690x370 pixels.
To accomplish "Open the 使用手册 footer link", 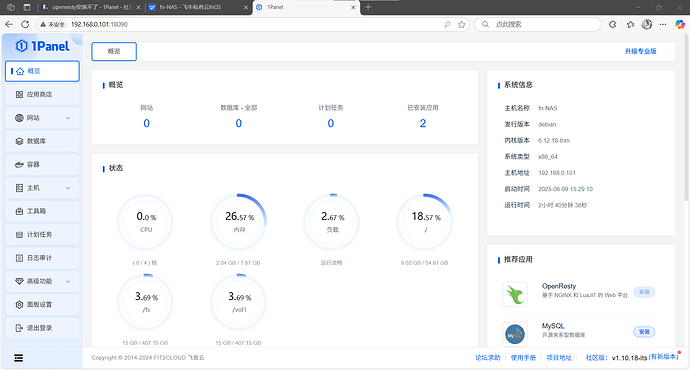I will point(523,358).
